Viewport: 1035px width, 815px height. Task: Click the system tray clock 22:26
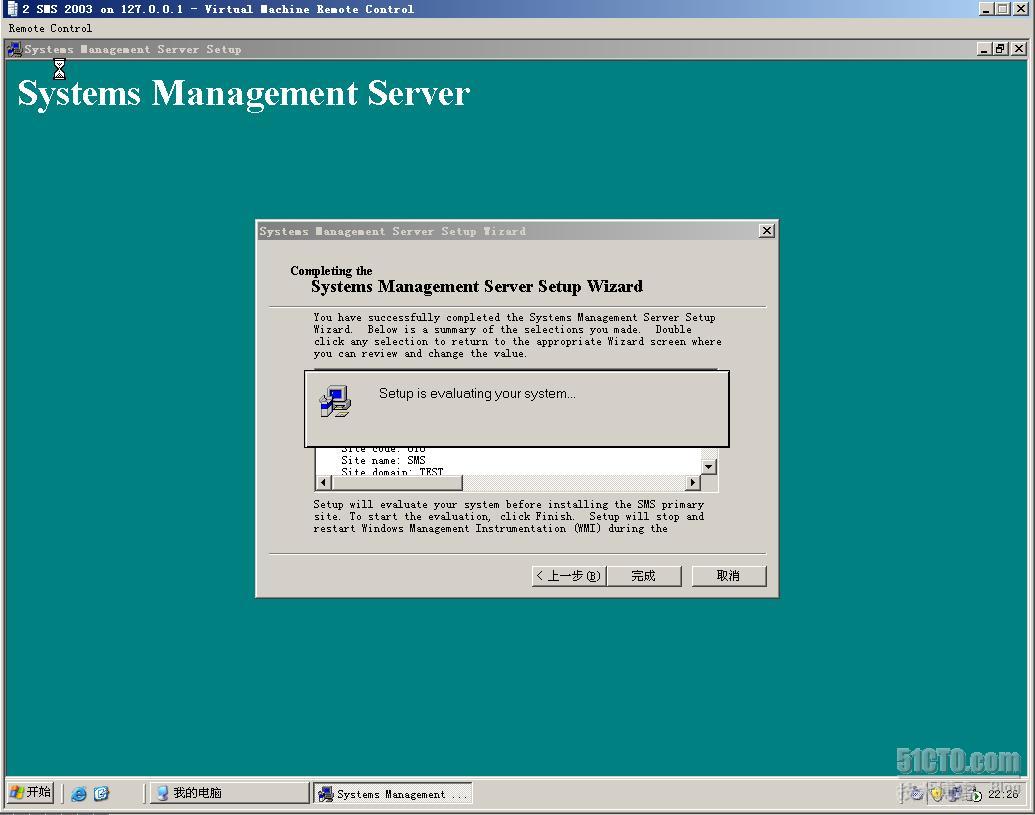1003,794
